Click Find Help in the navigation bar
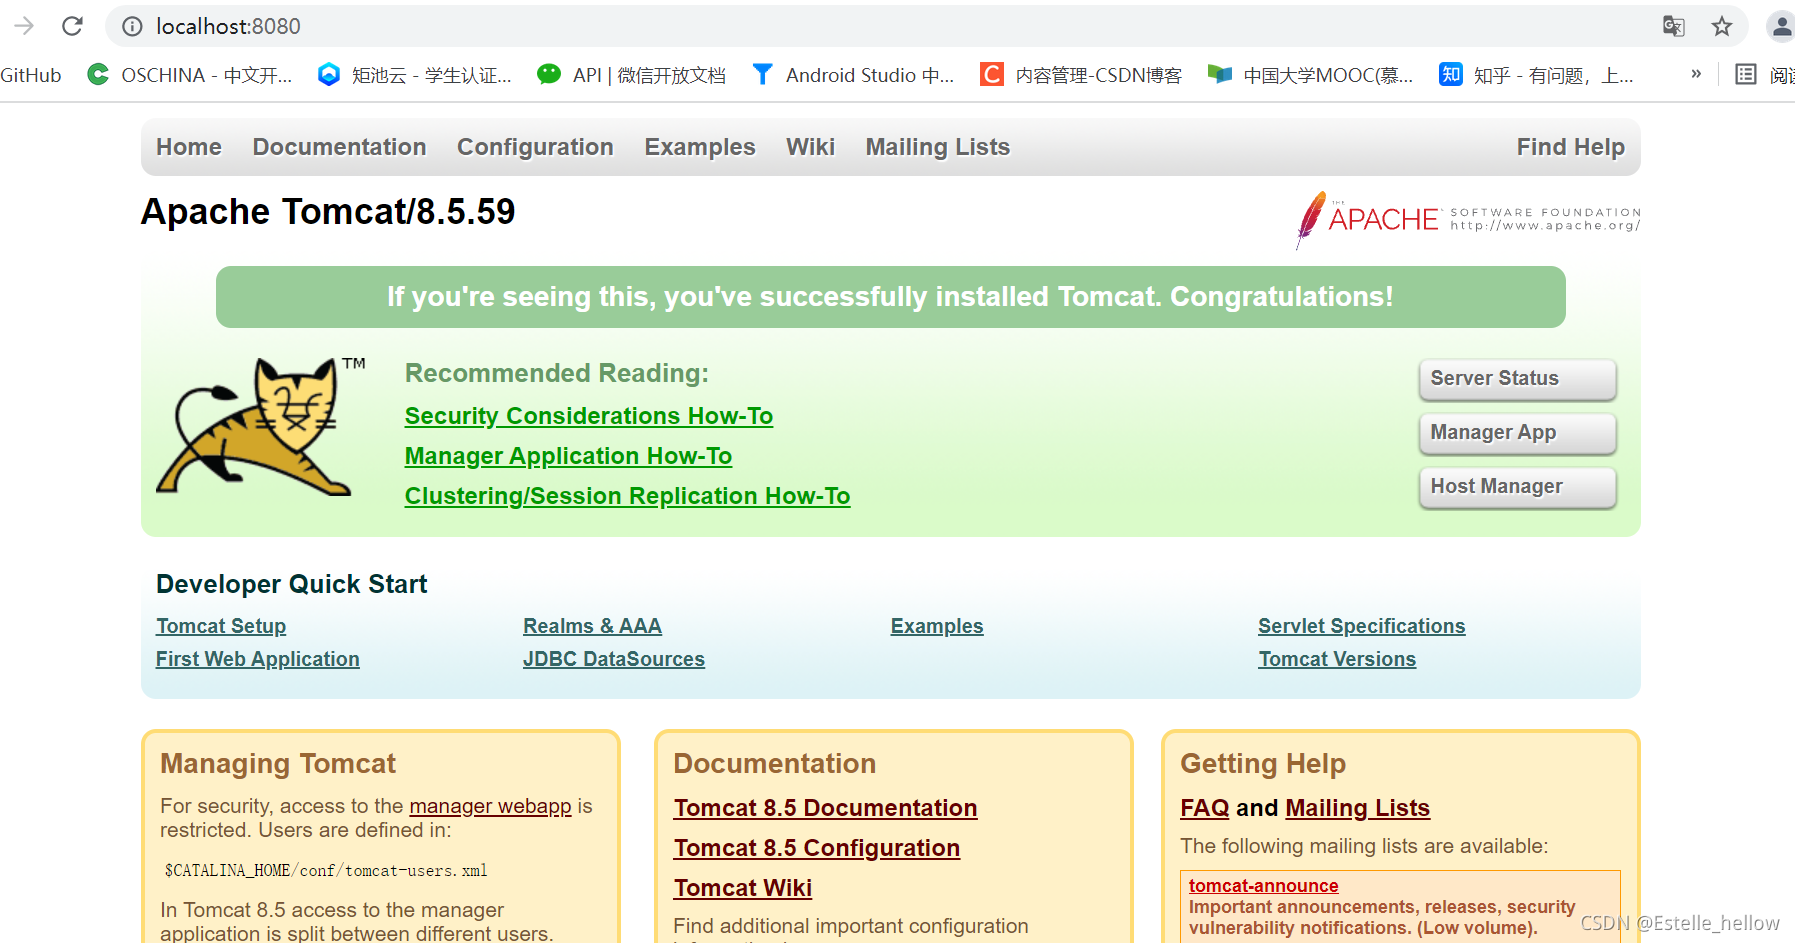1795x943 pixels. pyautogui.click(x=1570, y=147)
